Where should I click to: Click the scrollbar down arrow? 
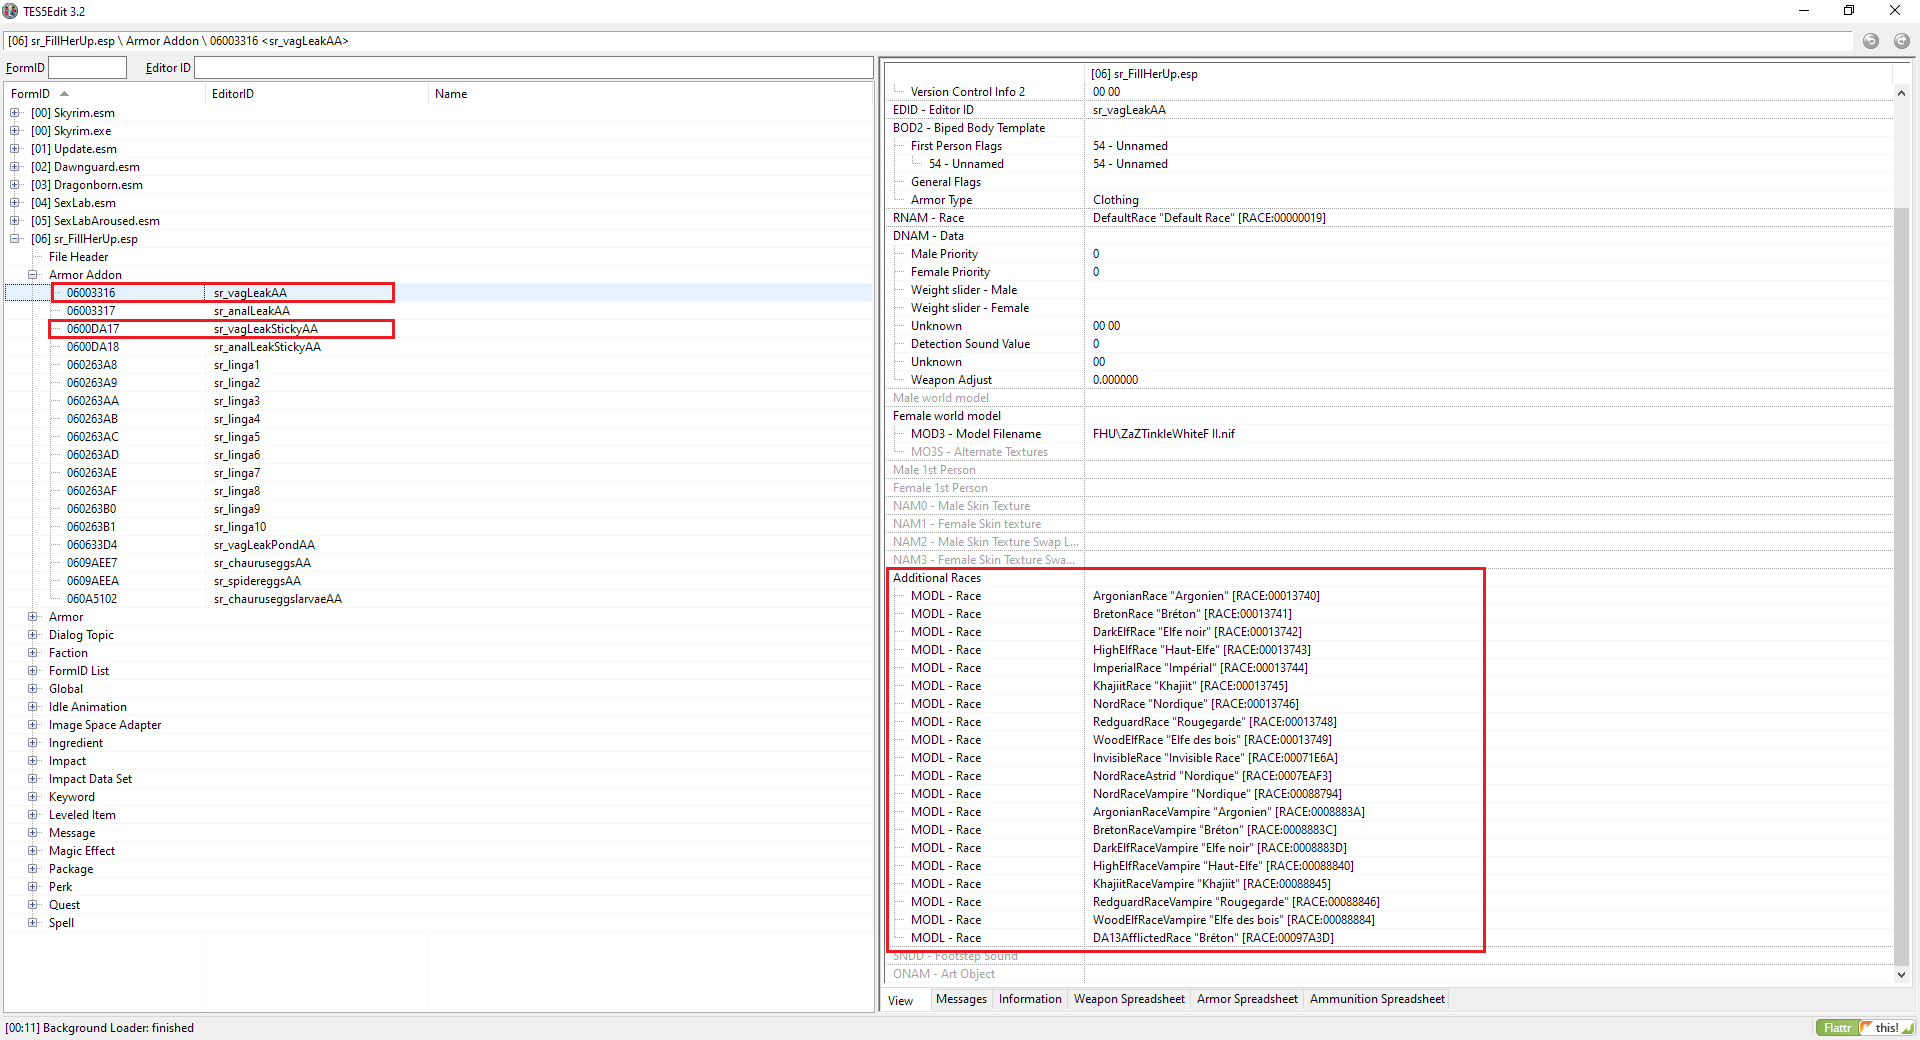pos(1901,974)
